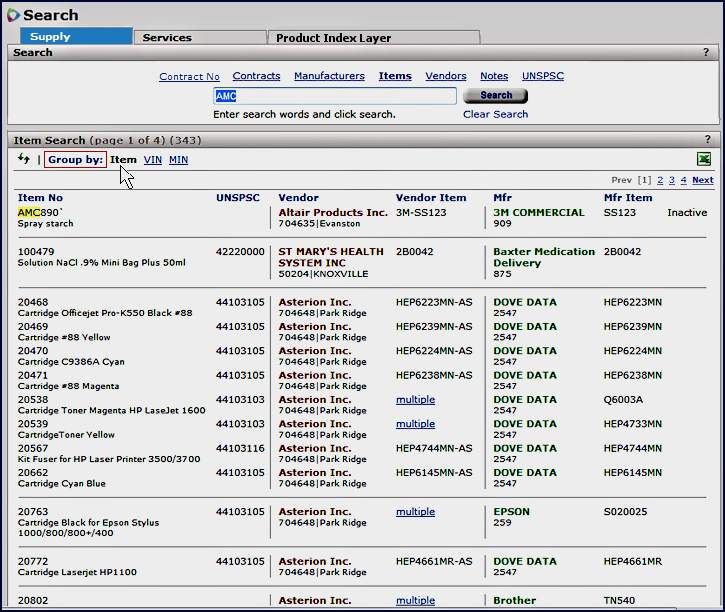Screen dimensions: 725x612
Task: Search by Contract No link
Action: 189,76
